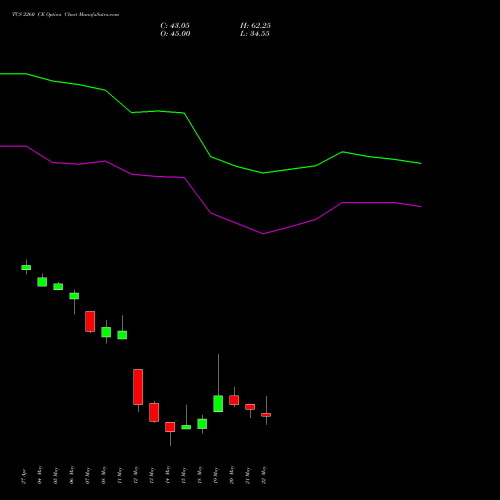
Task: Click the 19 May date label
Action: (216, 475)
